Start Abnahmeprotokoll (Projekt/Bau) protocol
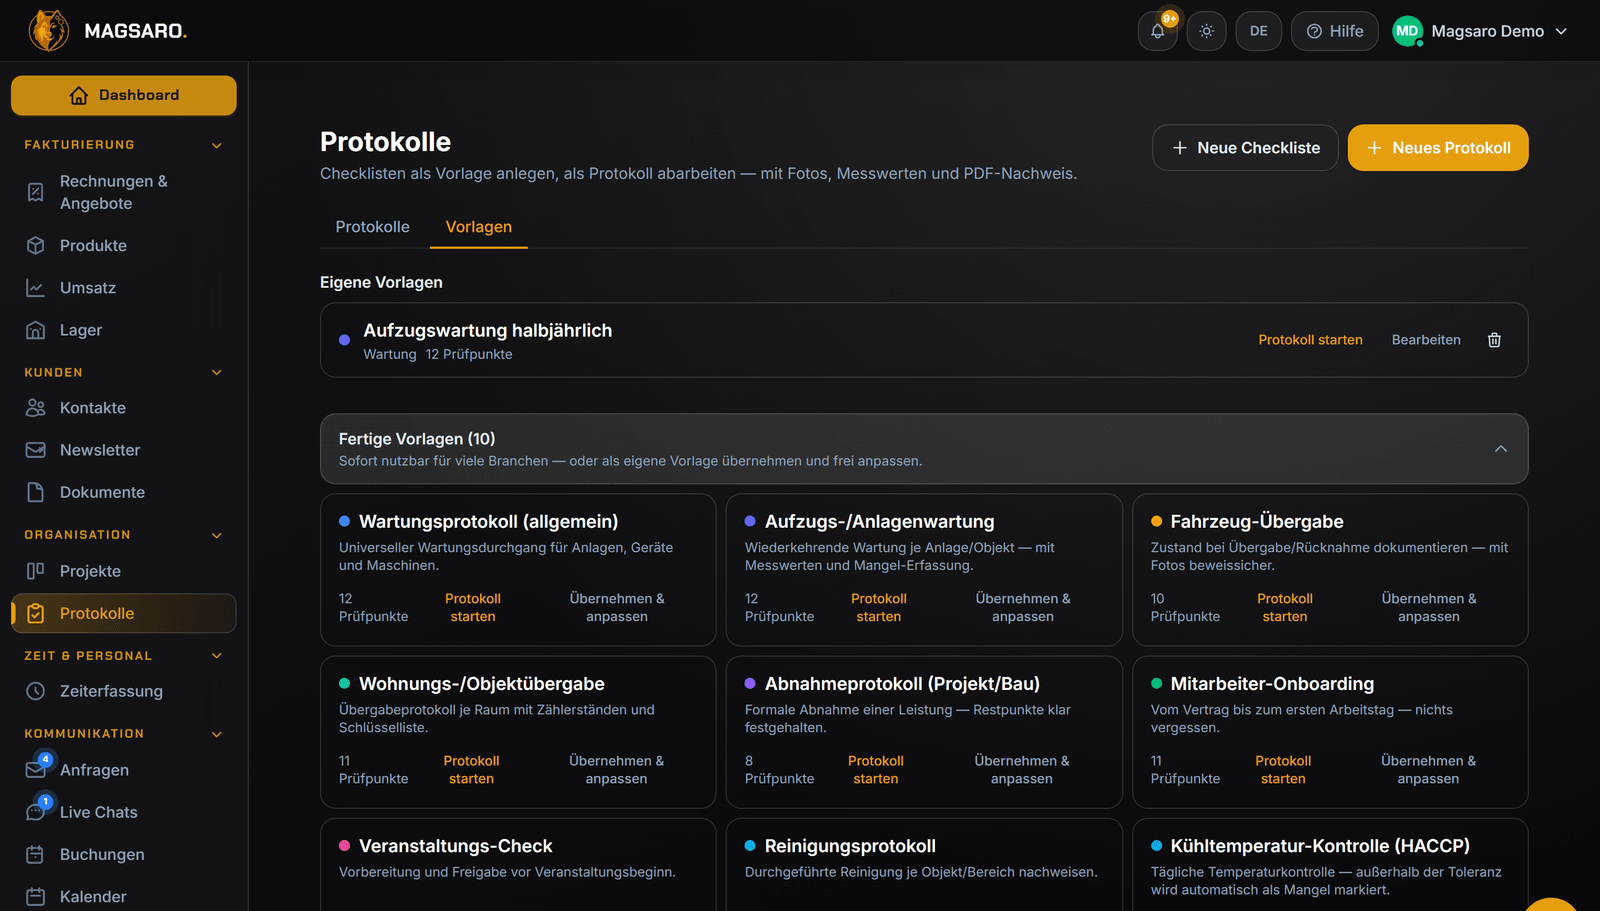Screen dimensions: 1600x911 click(x=876, y=770)
